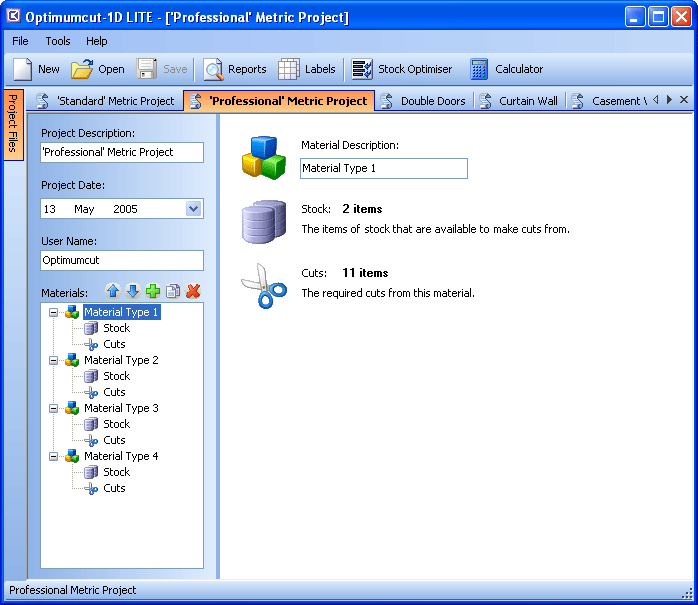Open the Calculator tool icon
This screenshot has width=698, height=605.
point(479,69)
